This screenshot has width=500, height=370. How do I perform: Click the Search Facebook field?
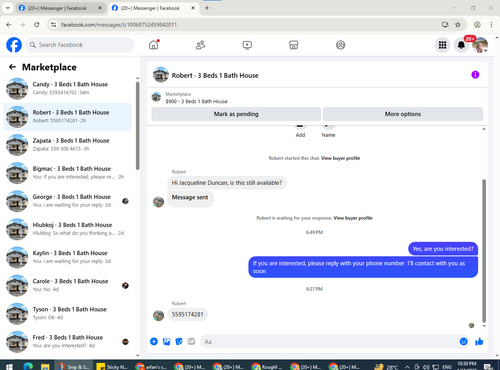click(80, 45)
